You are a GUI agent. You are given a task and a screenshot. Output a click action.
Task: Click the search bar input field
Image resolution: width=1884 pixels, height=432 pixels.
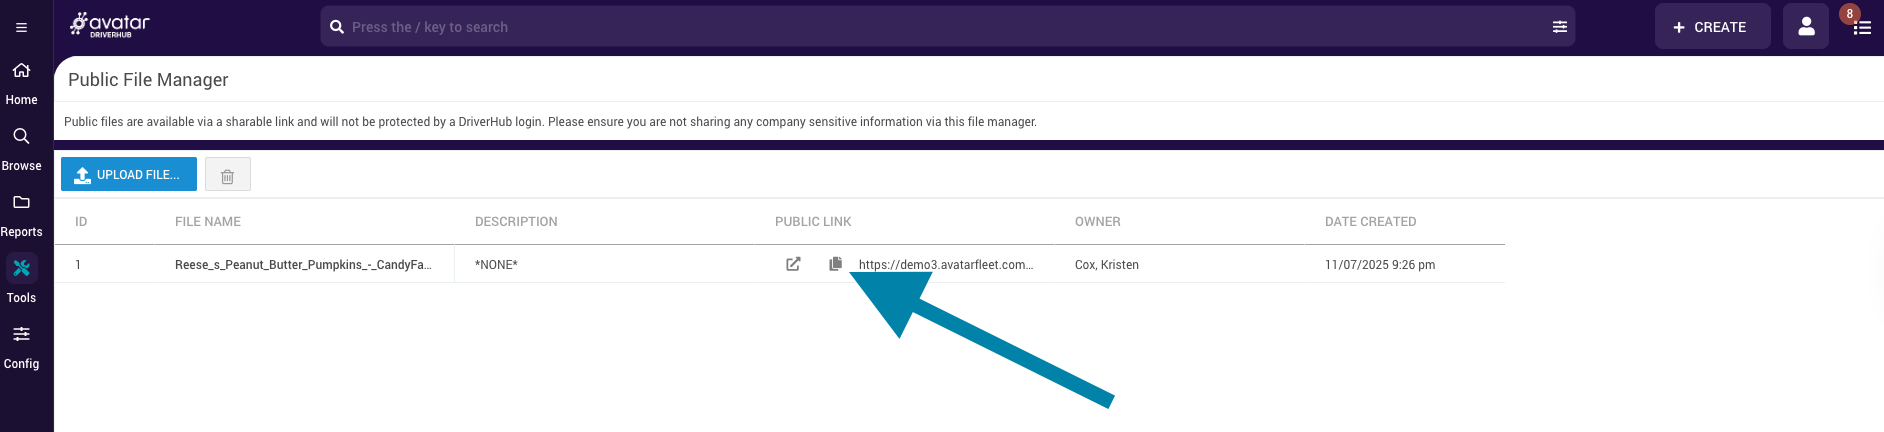pos(940,27)
